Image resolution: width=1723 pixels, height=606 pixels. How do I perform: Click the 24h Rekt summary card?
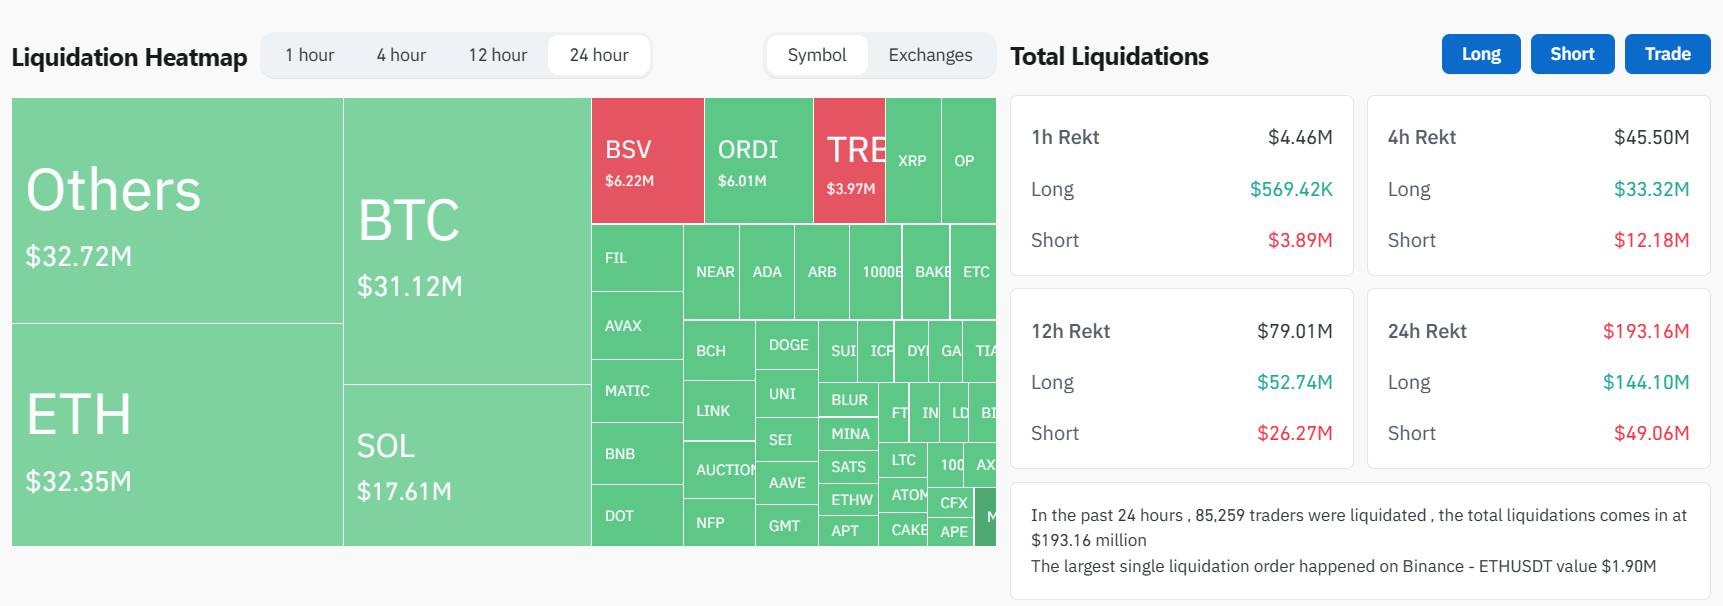click(1537, 379)
